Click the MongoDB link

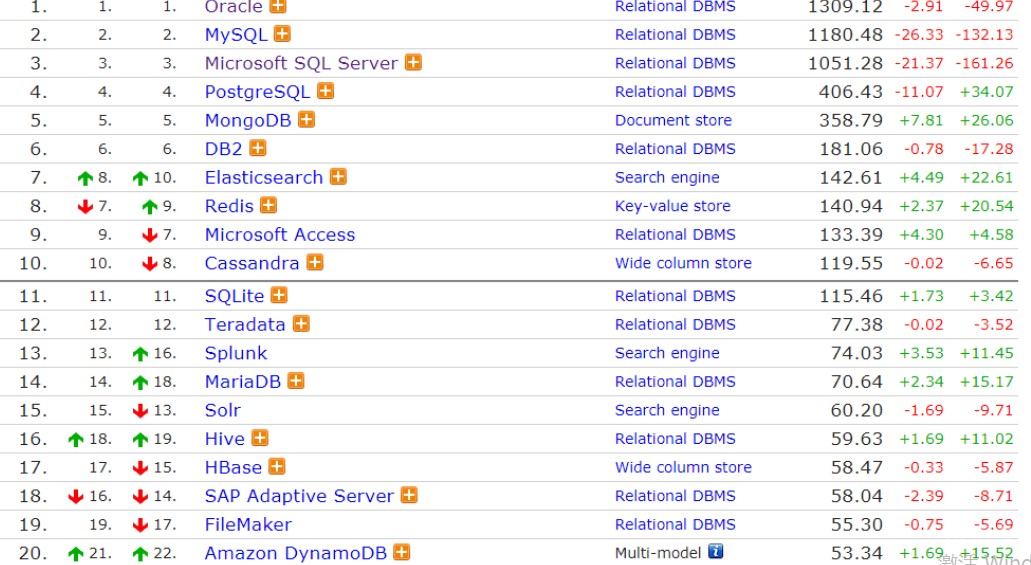click(248, 120)
